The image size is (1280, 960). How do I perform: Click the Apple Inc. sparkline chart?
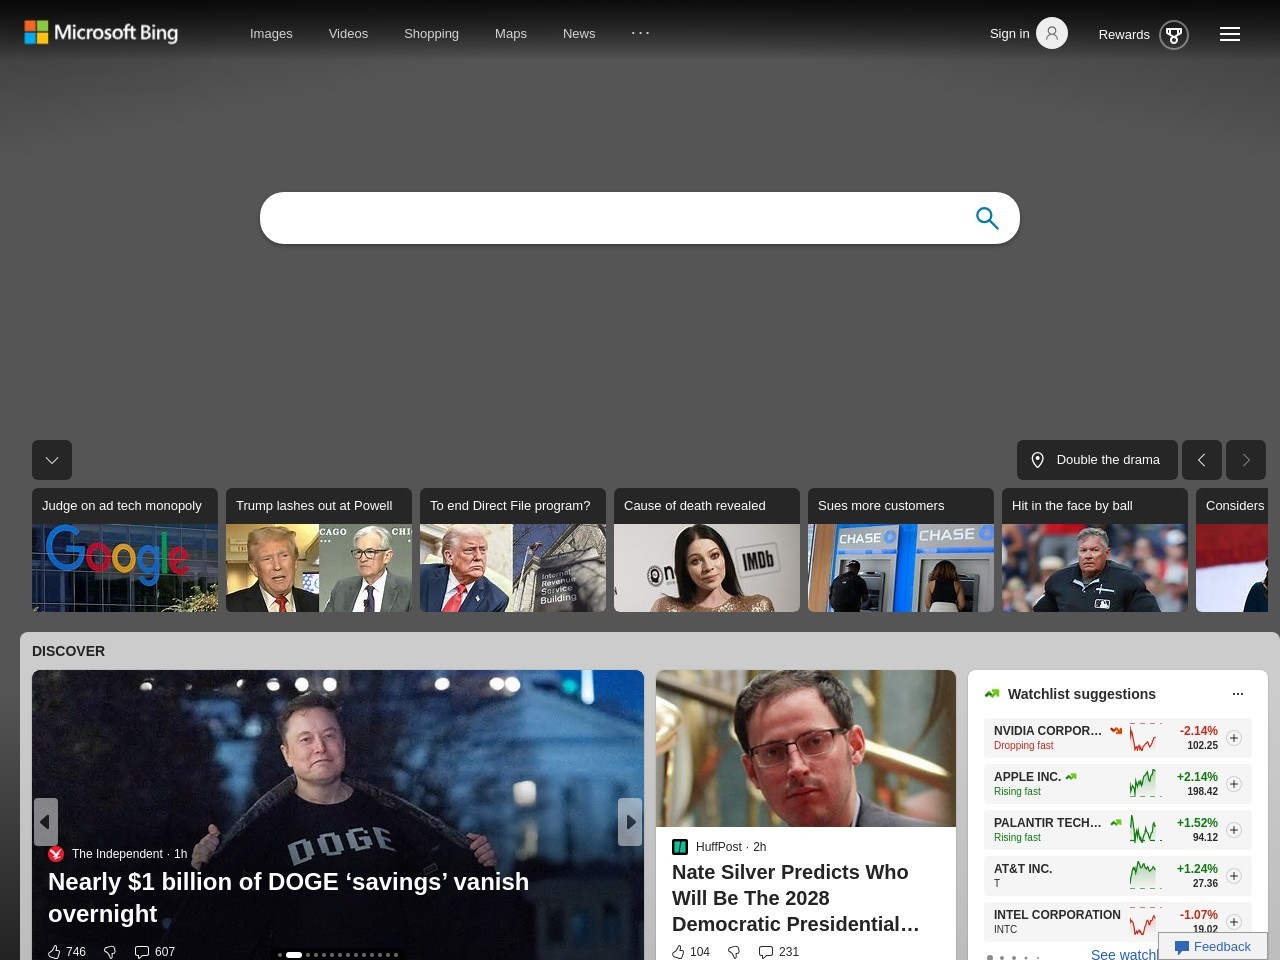pyautogui.click(x=1146, y=784)
